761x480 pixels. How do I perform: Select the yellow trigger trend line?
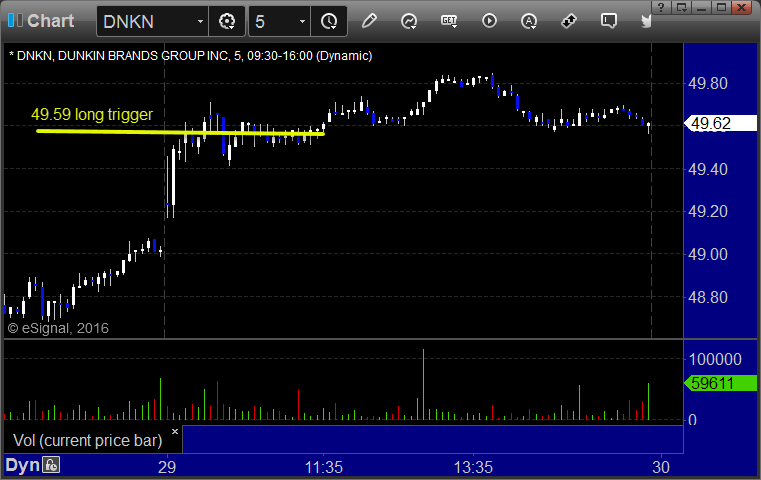point(180,132)
